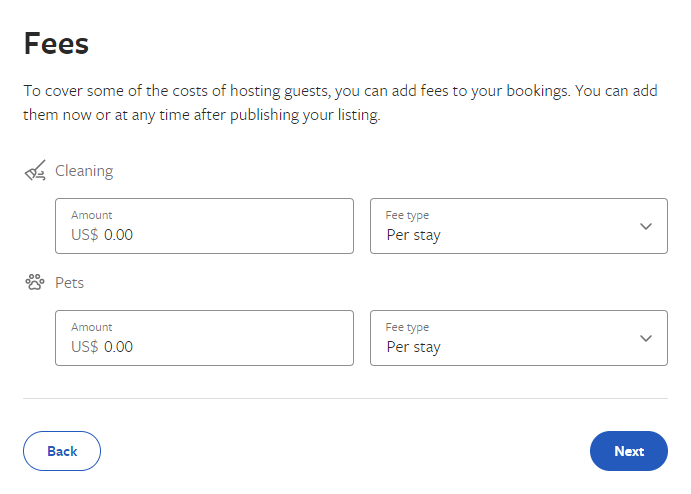Click the Pets paw print icon
Viewport: 691px width, 494px height.
point(35,282)
